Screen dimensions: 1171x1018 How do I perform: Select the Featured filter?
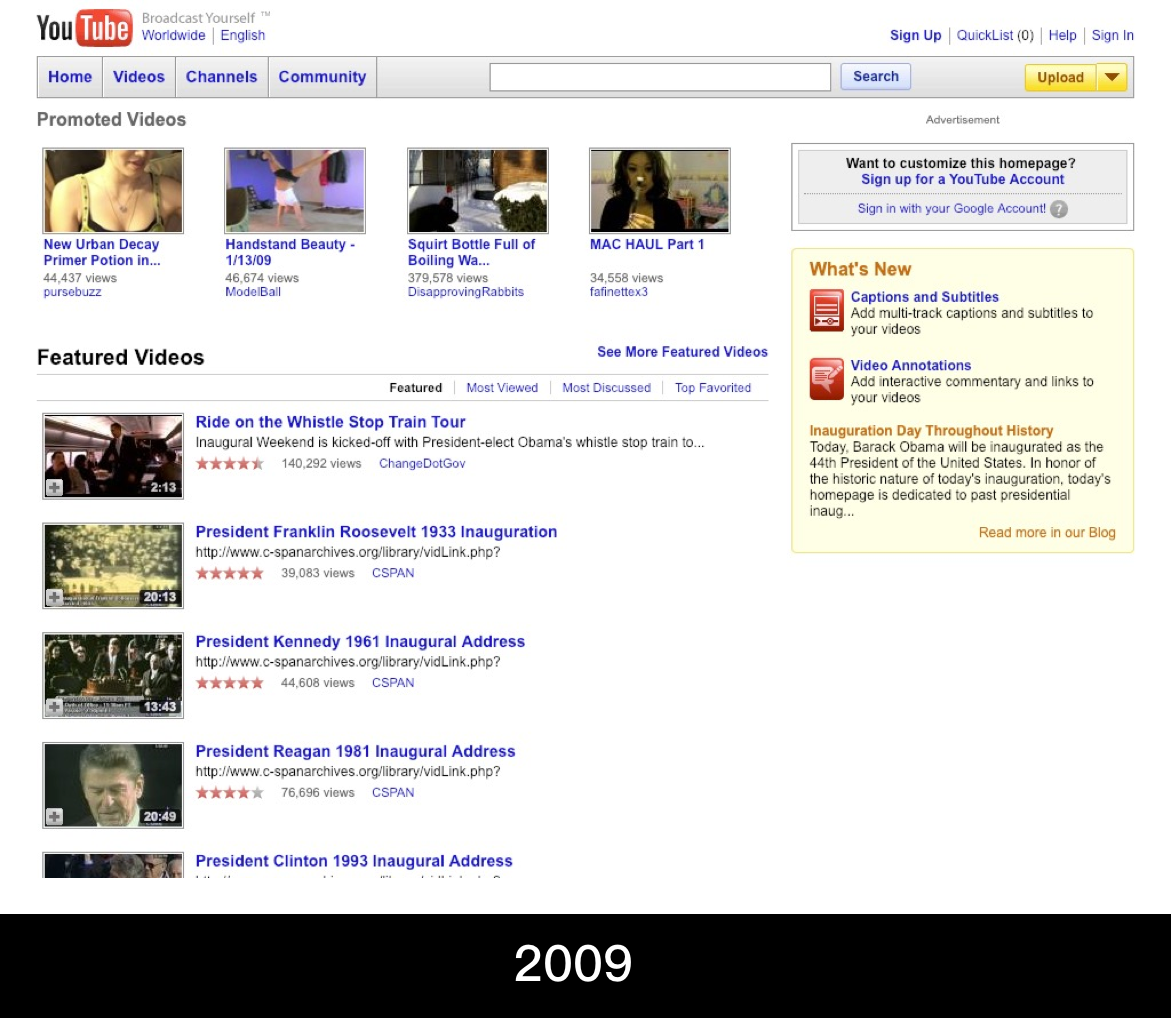[415, 388]
